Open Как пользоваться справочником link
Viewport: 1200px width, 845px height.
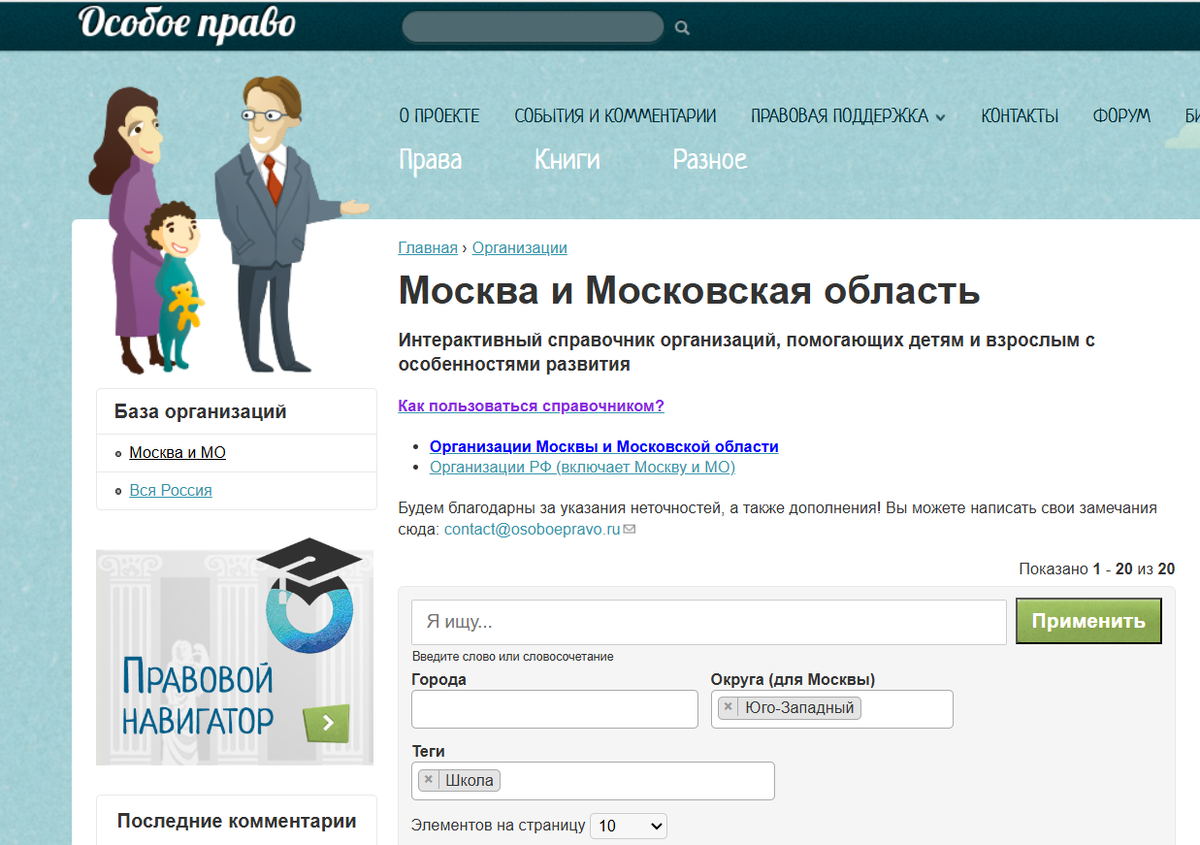click(531, 406)
